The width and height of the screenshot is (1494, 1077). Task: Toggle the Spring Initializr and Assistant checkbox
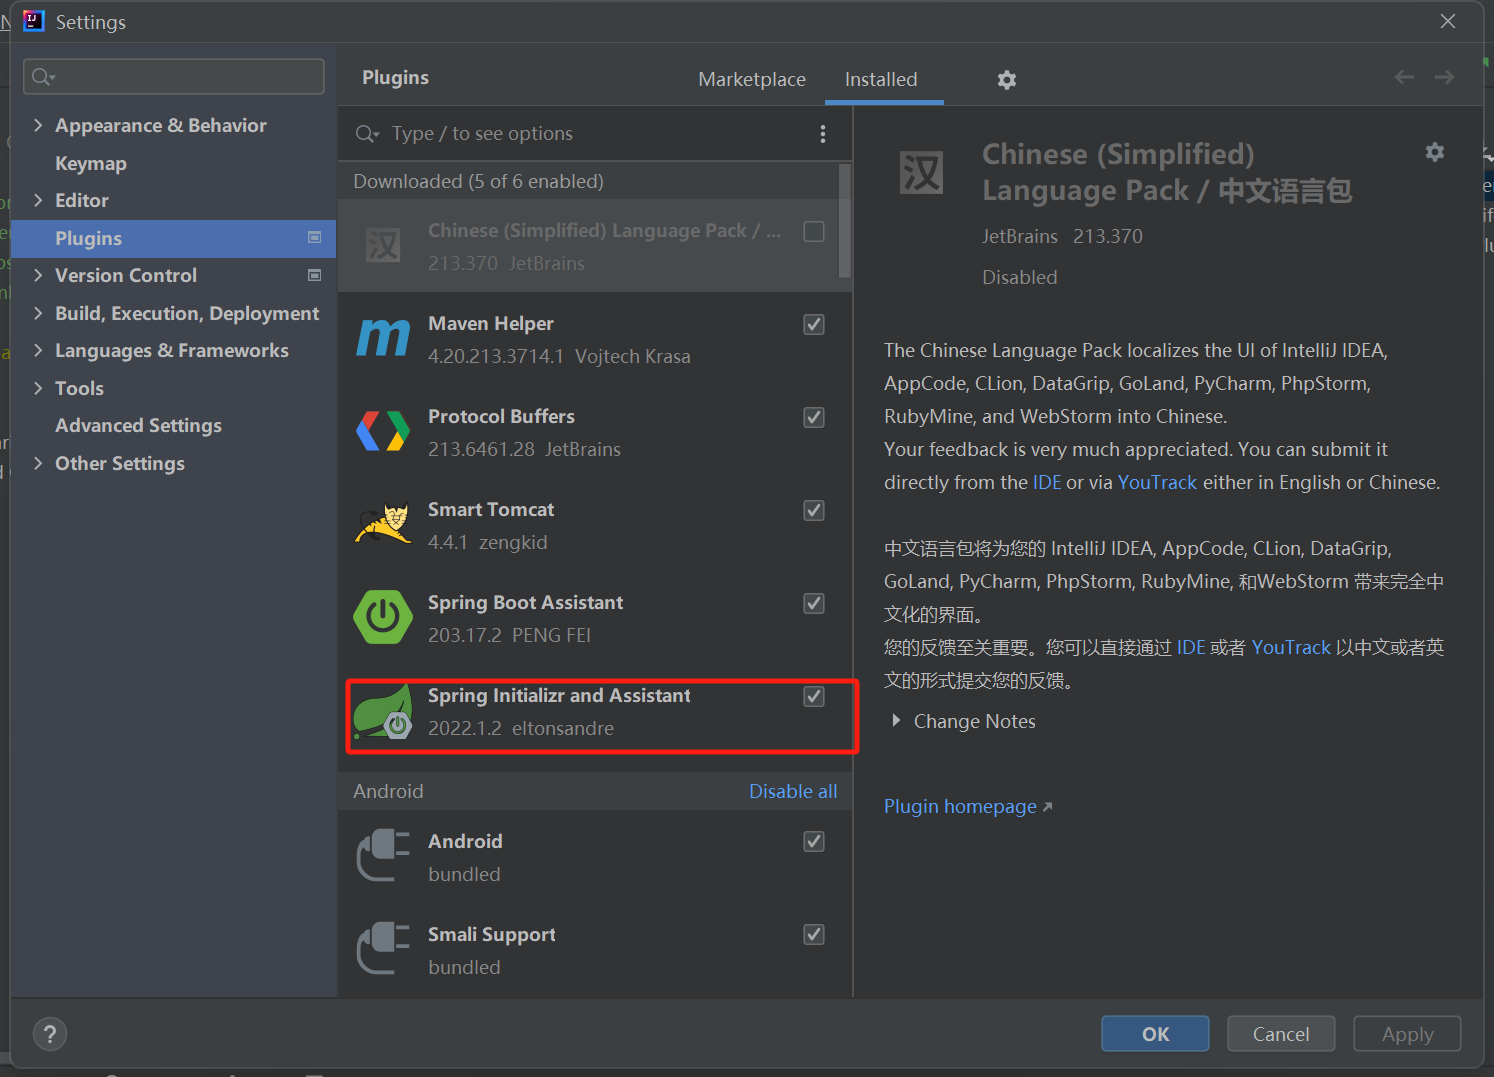tap(814, 696)
